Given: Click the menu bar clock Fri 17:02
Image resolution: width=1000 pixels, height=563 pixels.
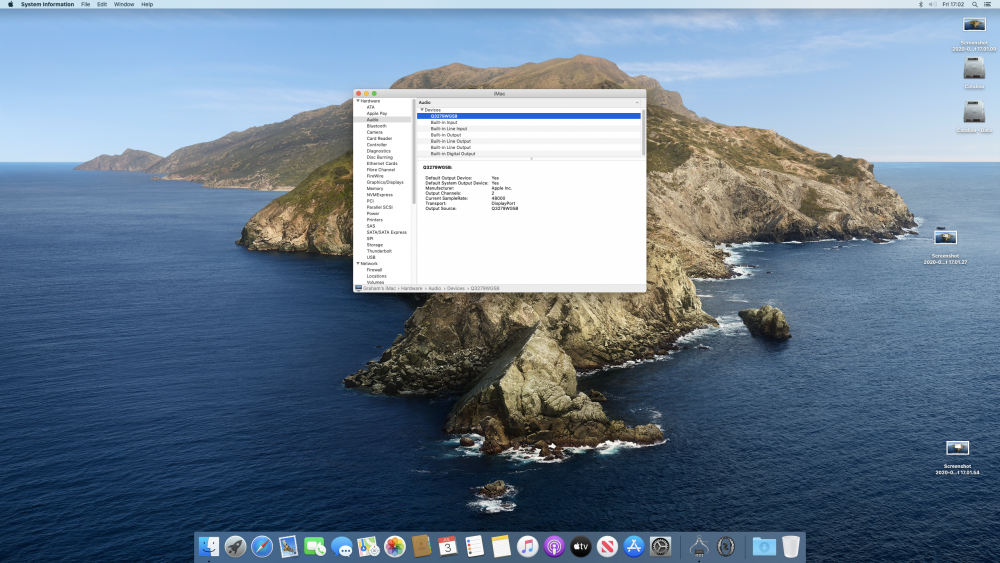Looking at the screenshot, I should (x=953, y=4).
